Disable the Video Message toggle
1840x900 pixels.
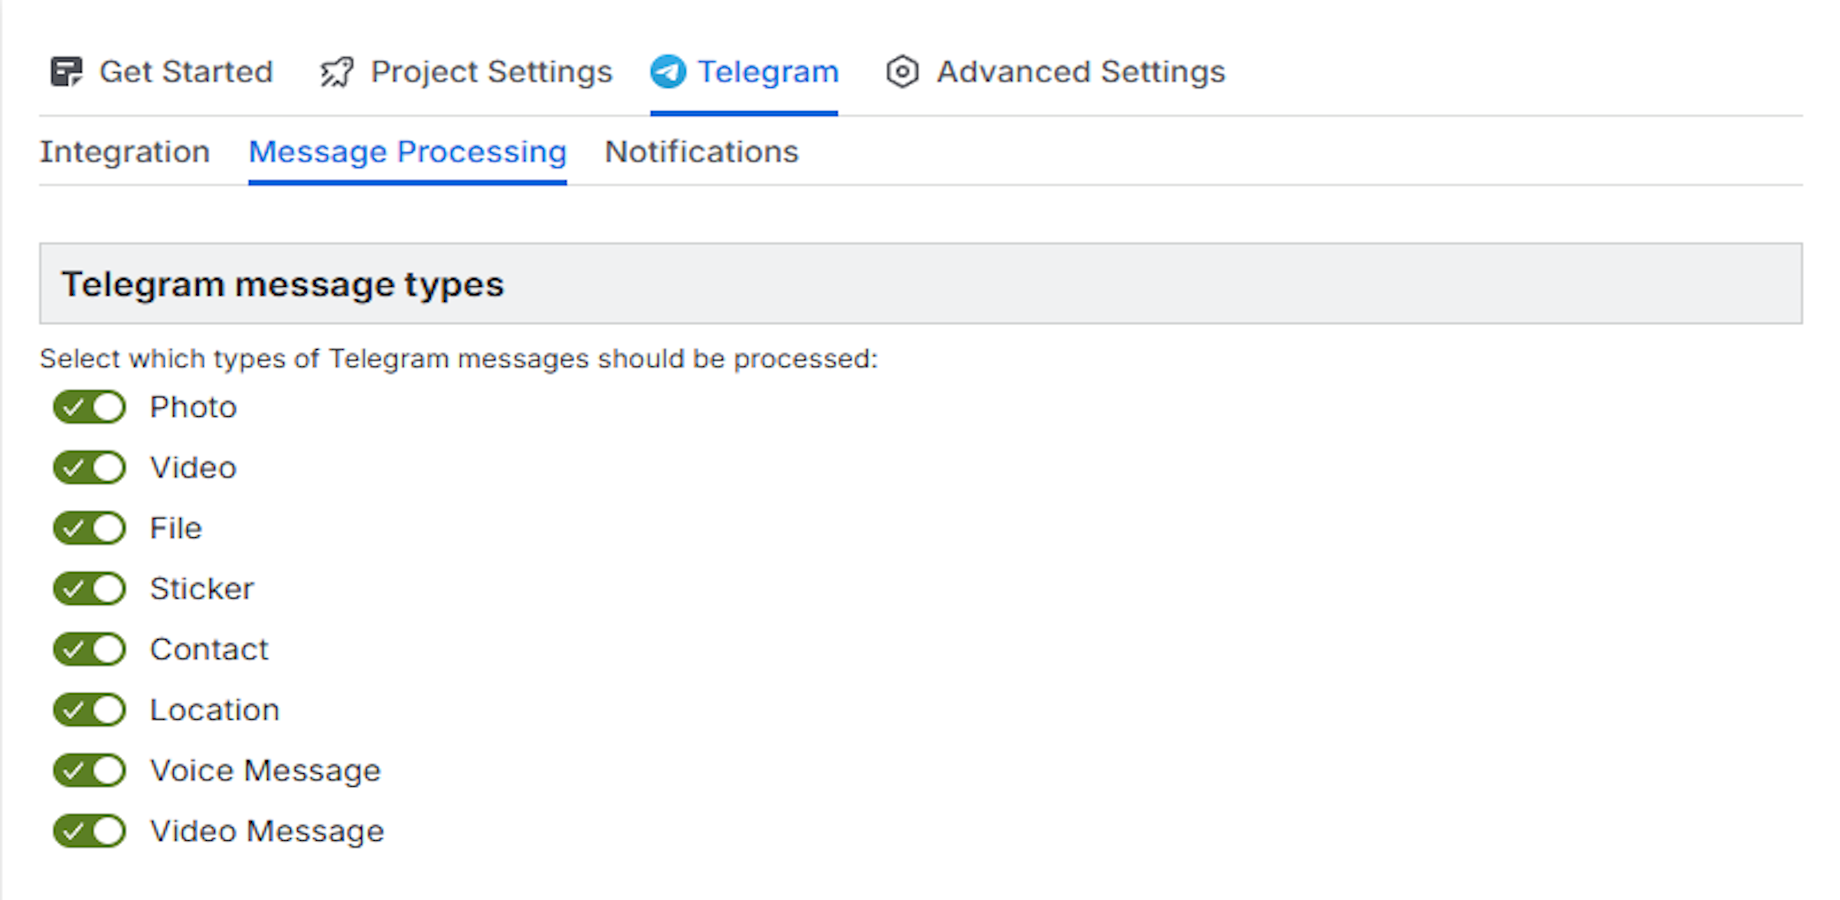(90, 831)
